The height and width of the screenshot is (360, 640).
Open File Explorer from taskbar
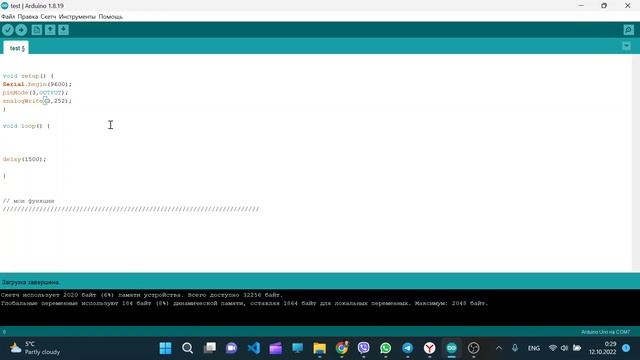[320, 348]
